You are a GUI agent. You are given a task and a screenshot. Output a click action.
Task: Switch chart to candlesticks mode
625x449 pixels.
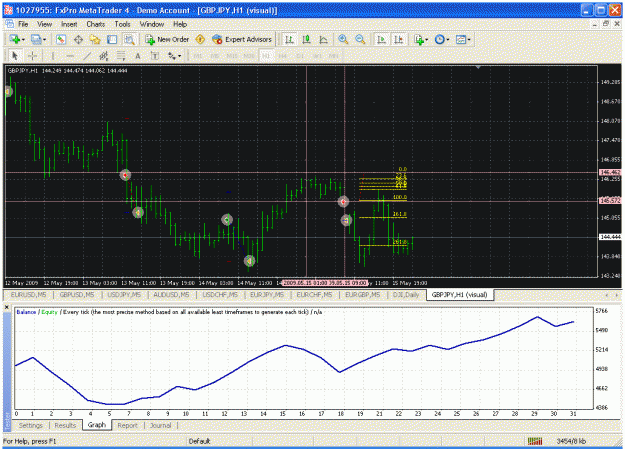[307, 39]
